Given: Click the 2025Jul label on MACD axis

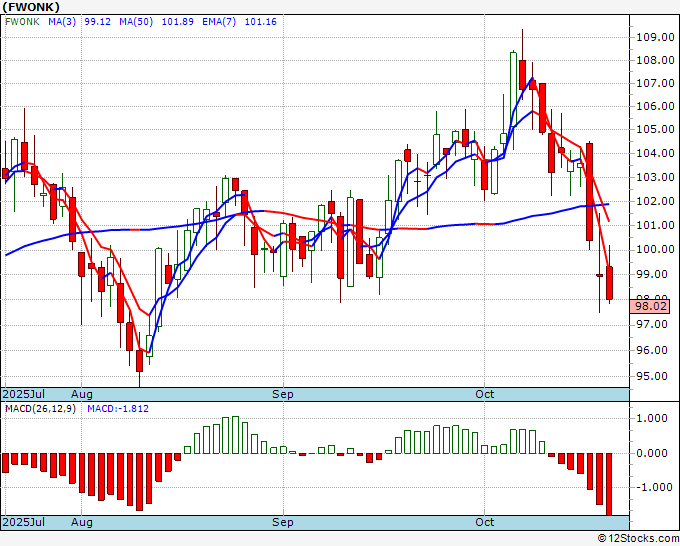Looking at the screenshot, I should [24, 522].
